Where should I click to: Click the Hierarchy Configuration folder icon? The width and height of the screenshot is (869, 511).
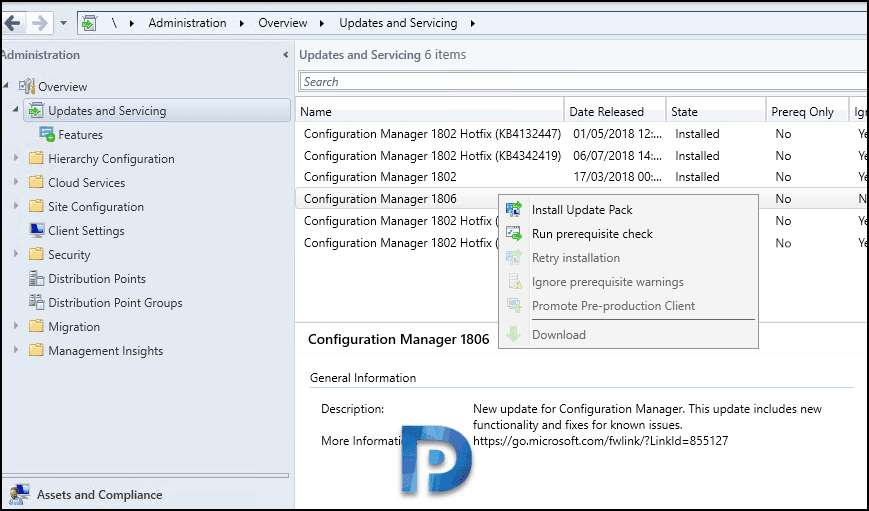click(x=36, y=158)
